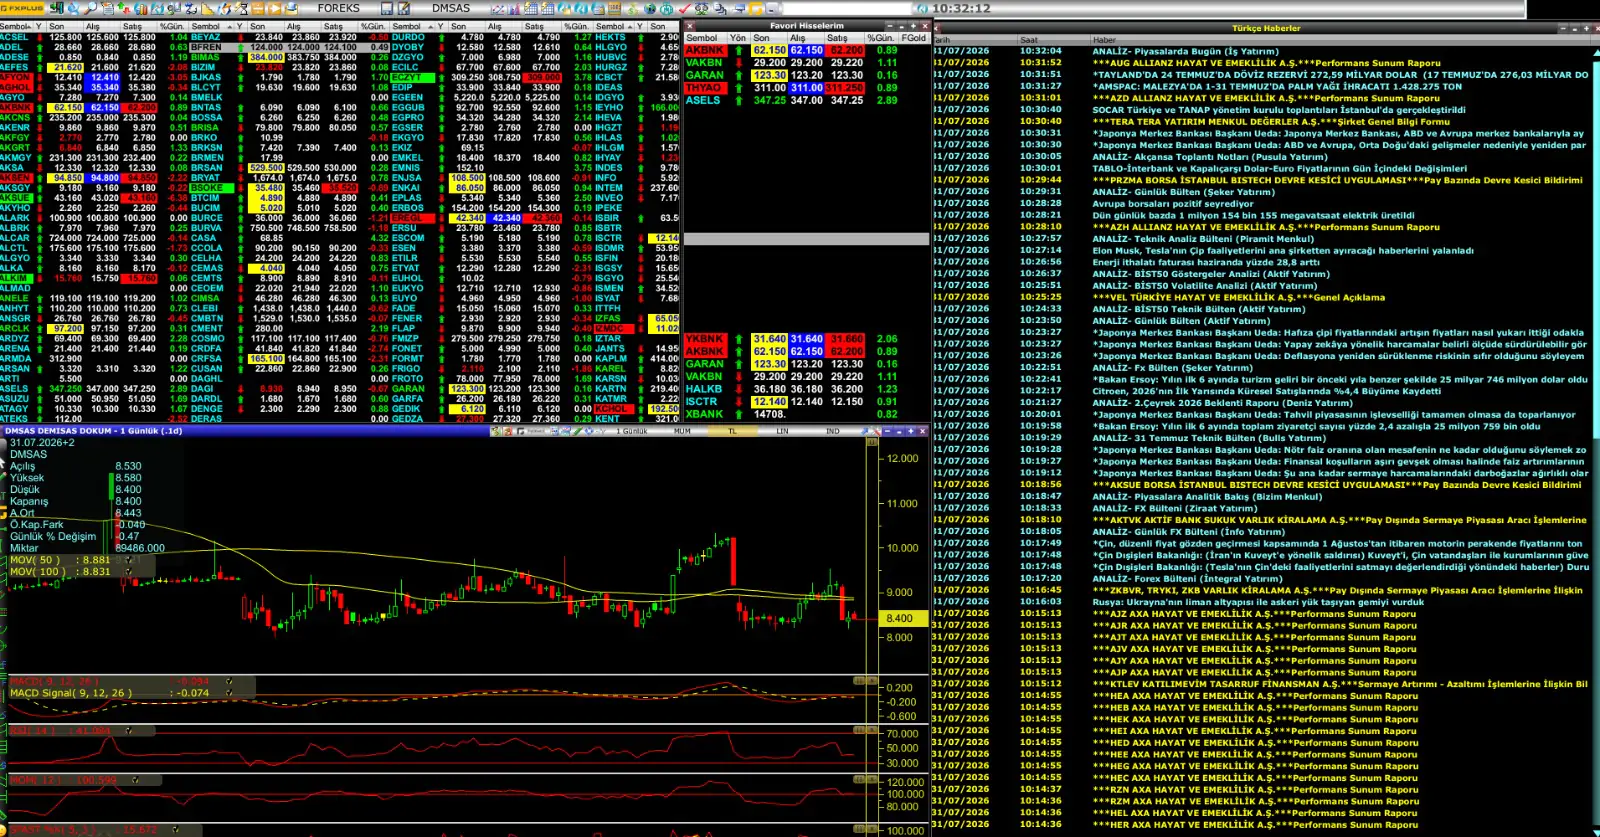Click the calendar grid icon in top toolbar
Image resolution: width=1600 pixels, height=837 pixels.
(531, 8)
